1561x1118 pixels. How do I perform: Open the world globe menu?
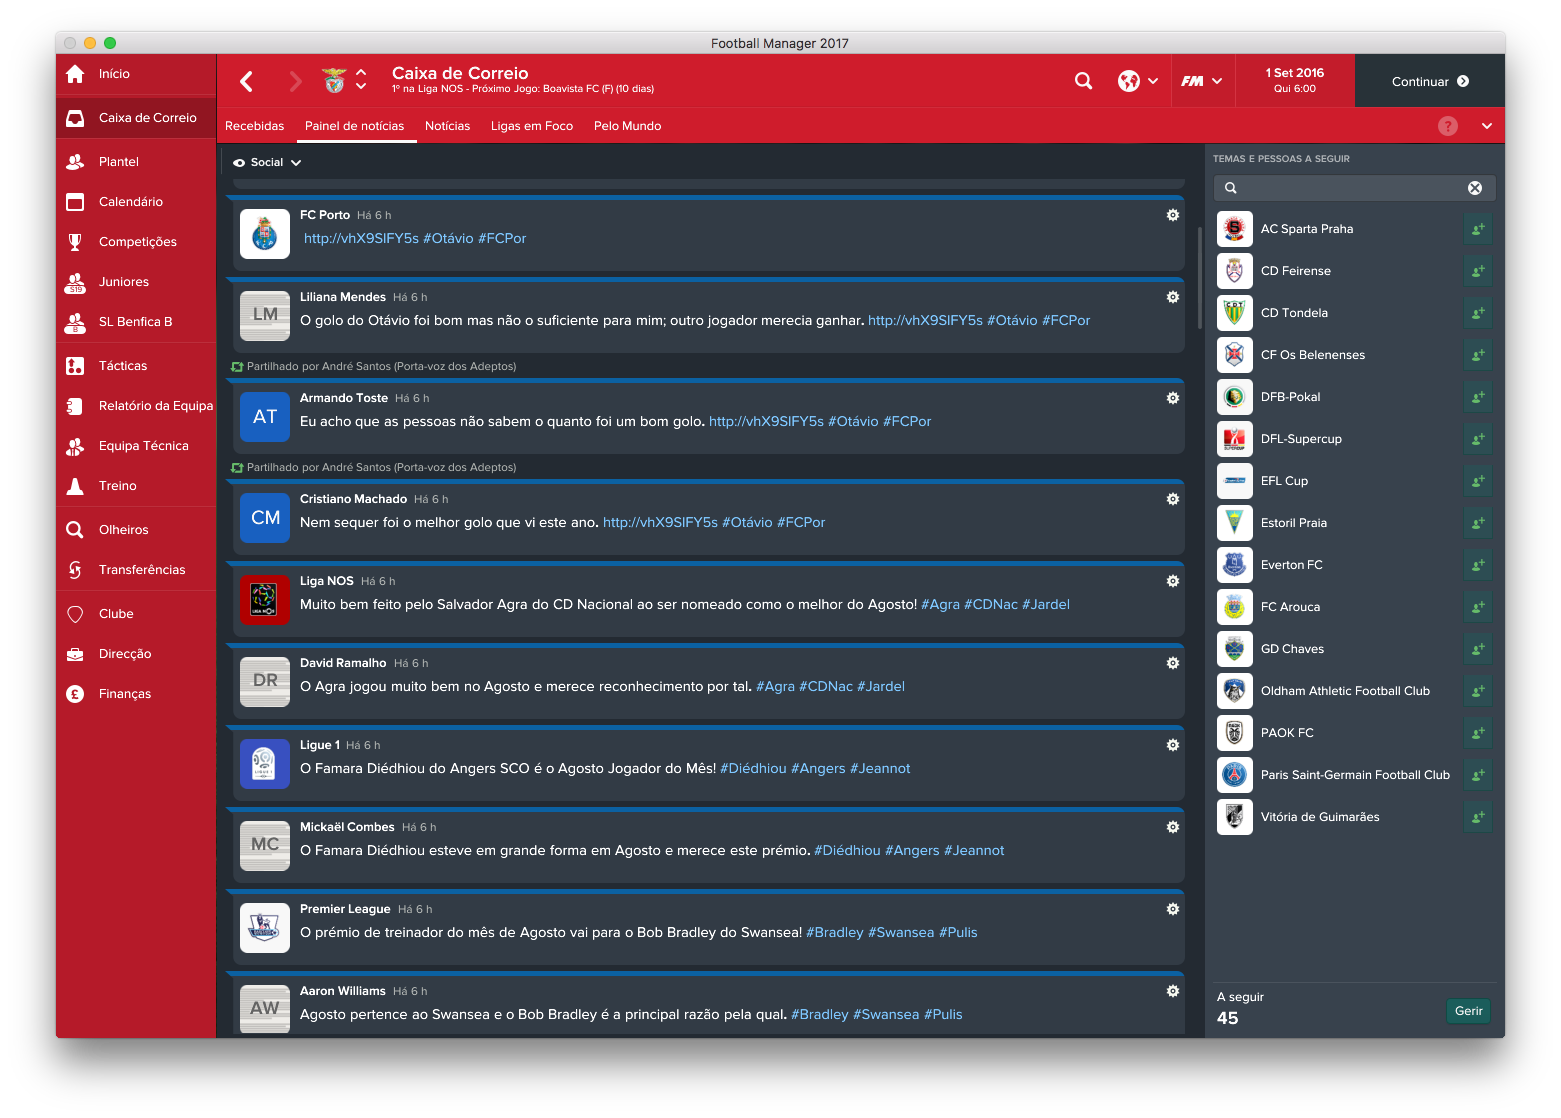(x=1138, y=81)
